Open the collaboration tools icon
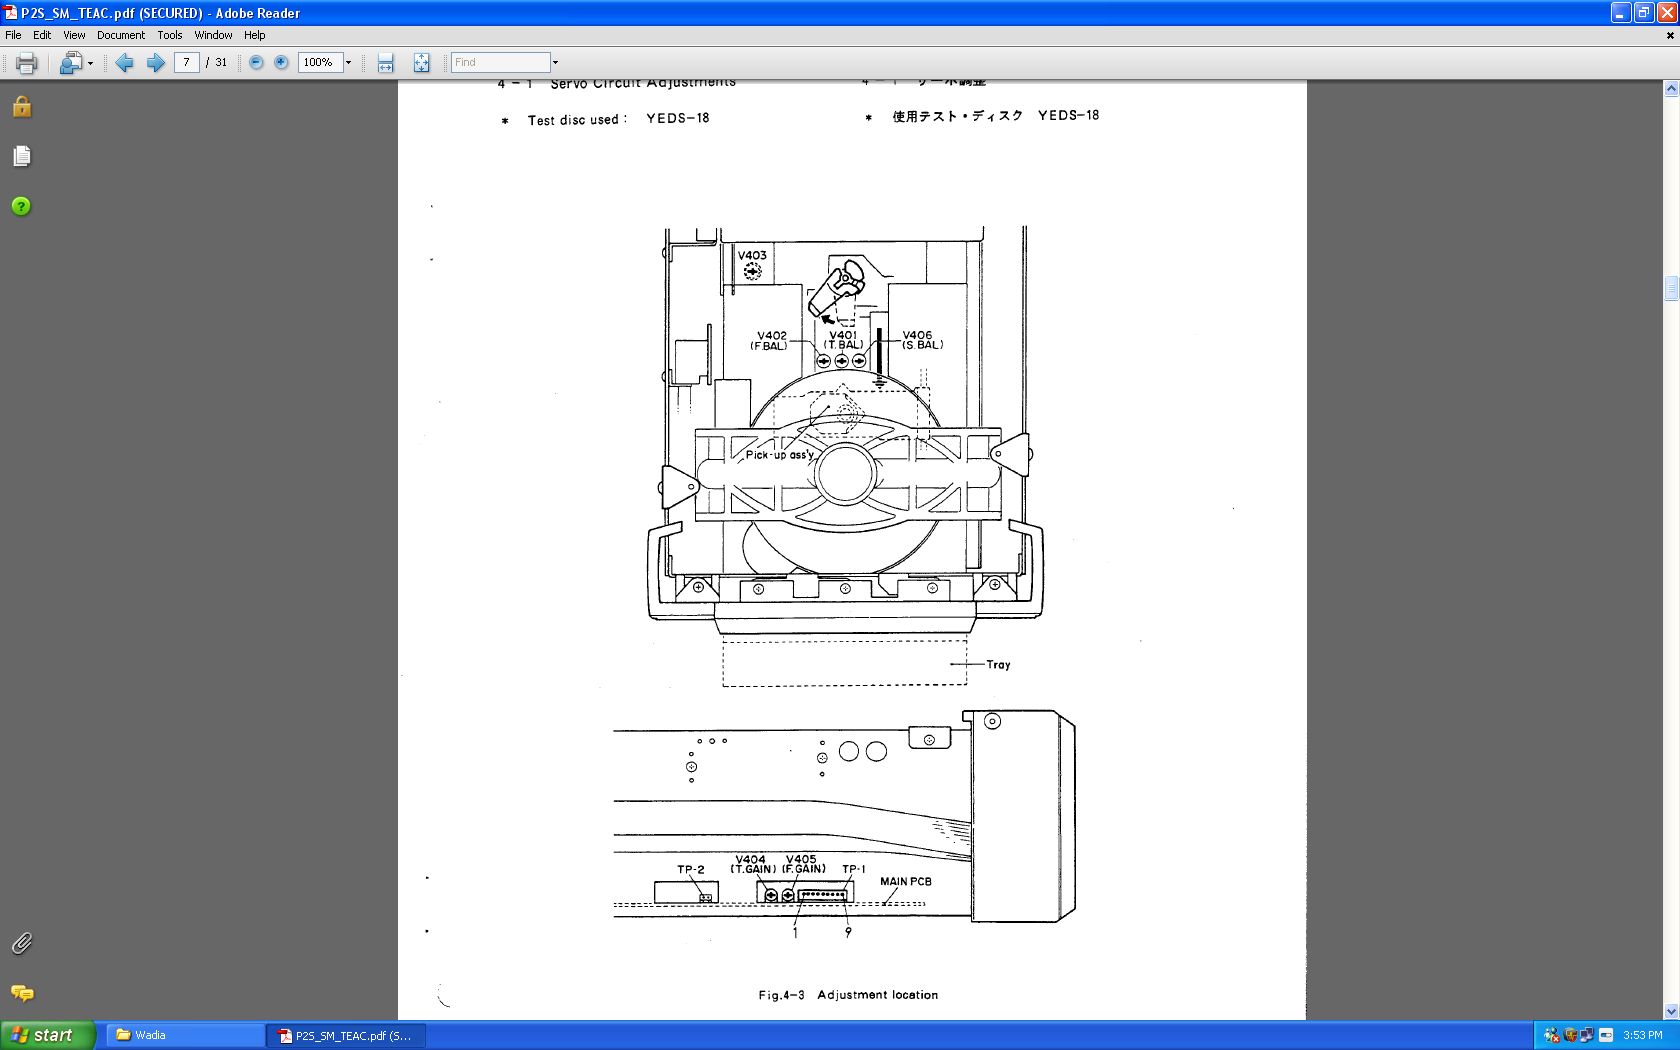 (70, 63)
